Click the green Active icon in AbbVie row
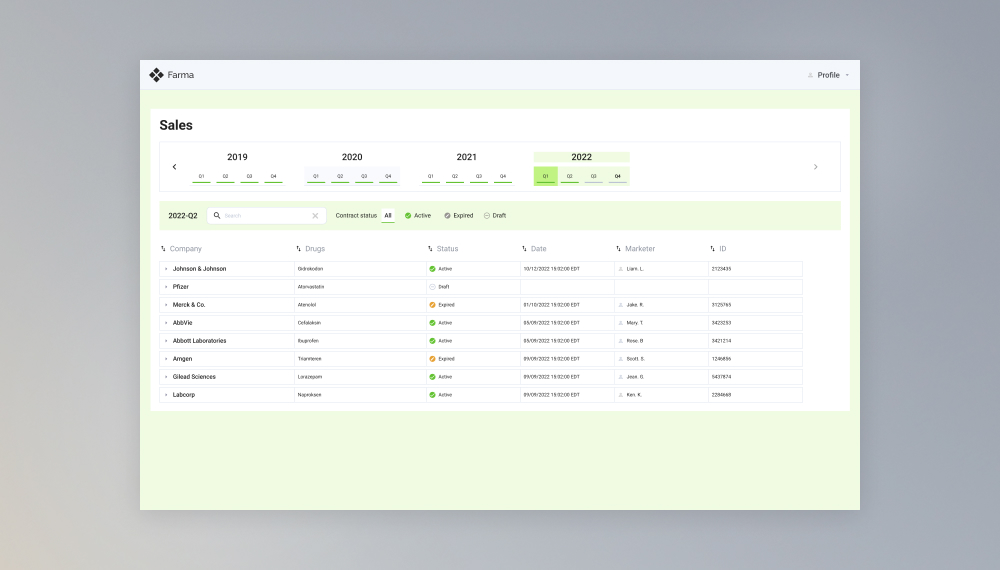 [432, 323]
